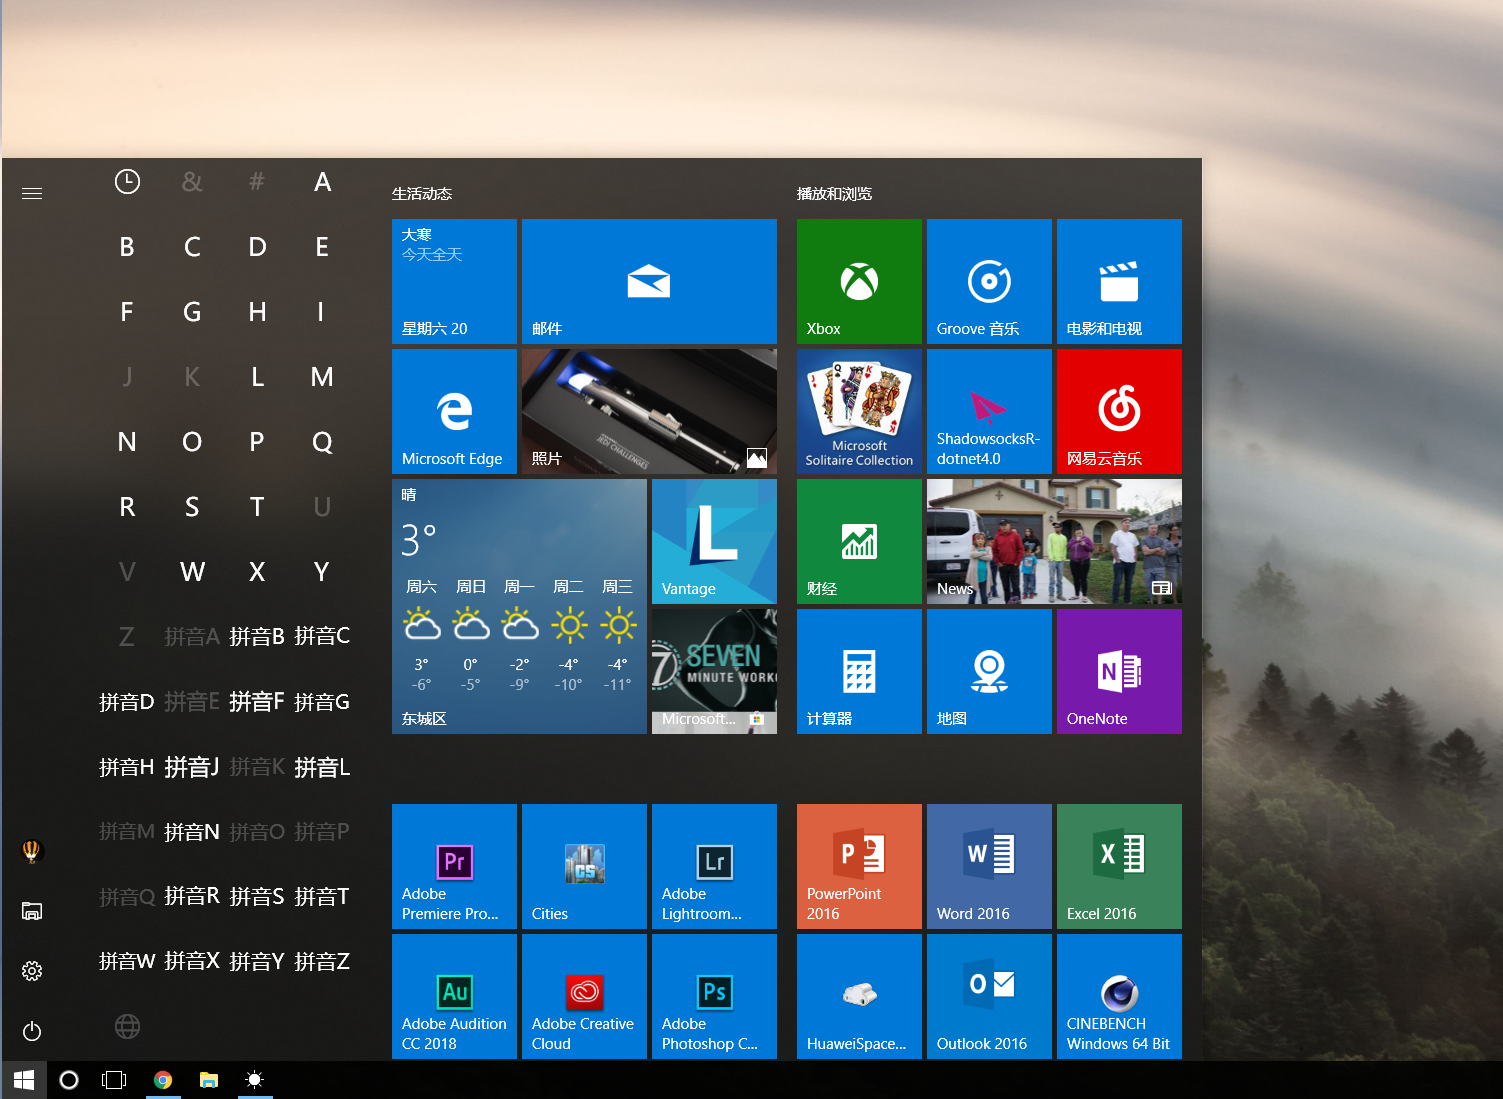
Task: Open Adobe Photoshop tile
Action: coord(714,996)
